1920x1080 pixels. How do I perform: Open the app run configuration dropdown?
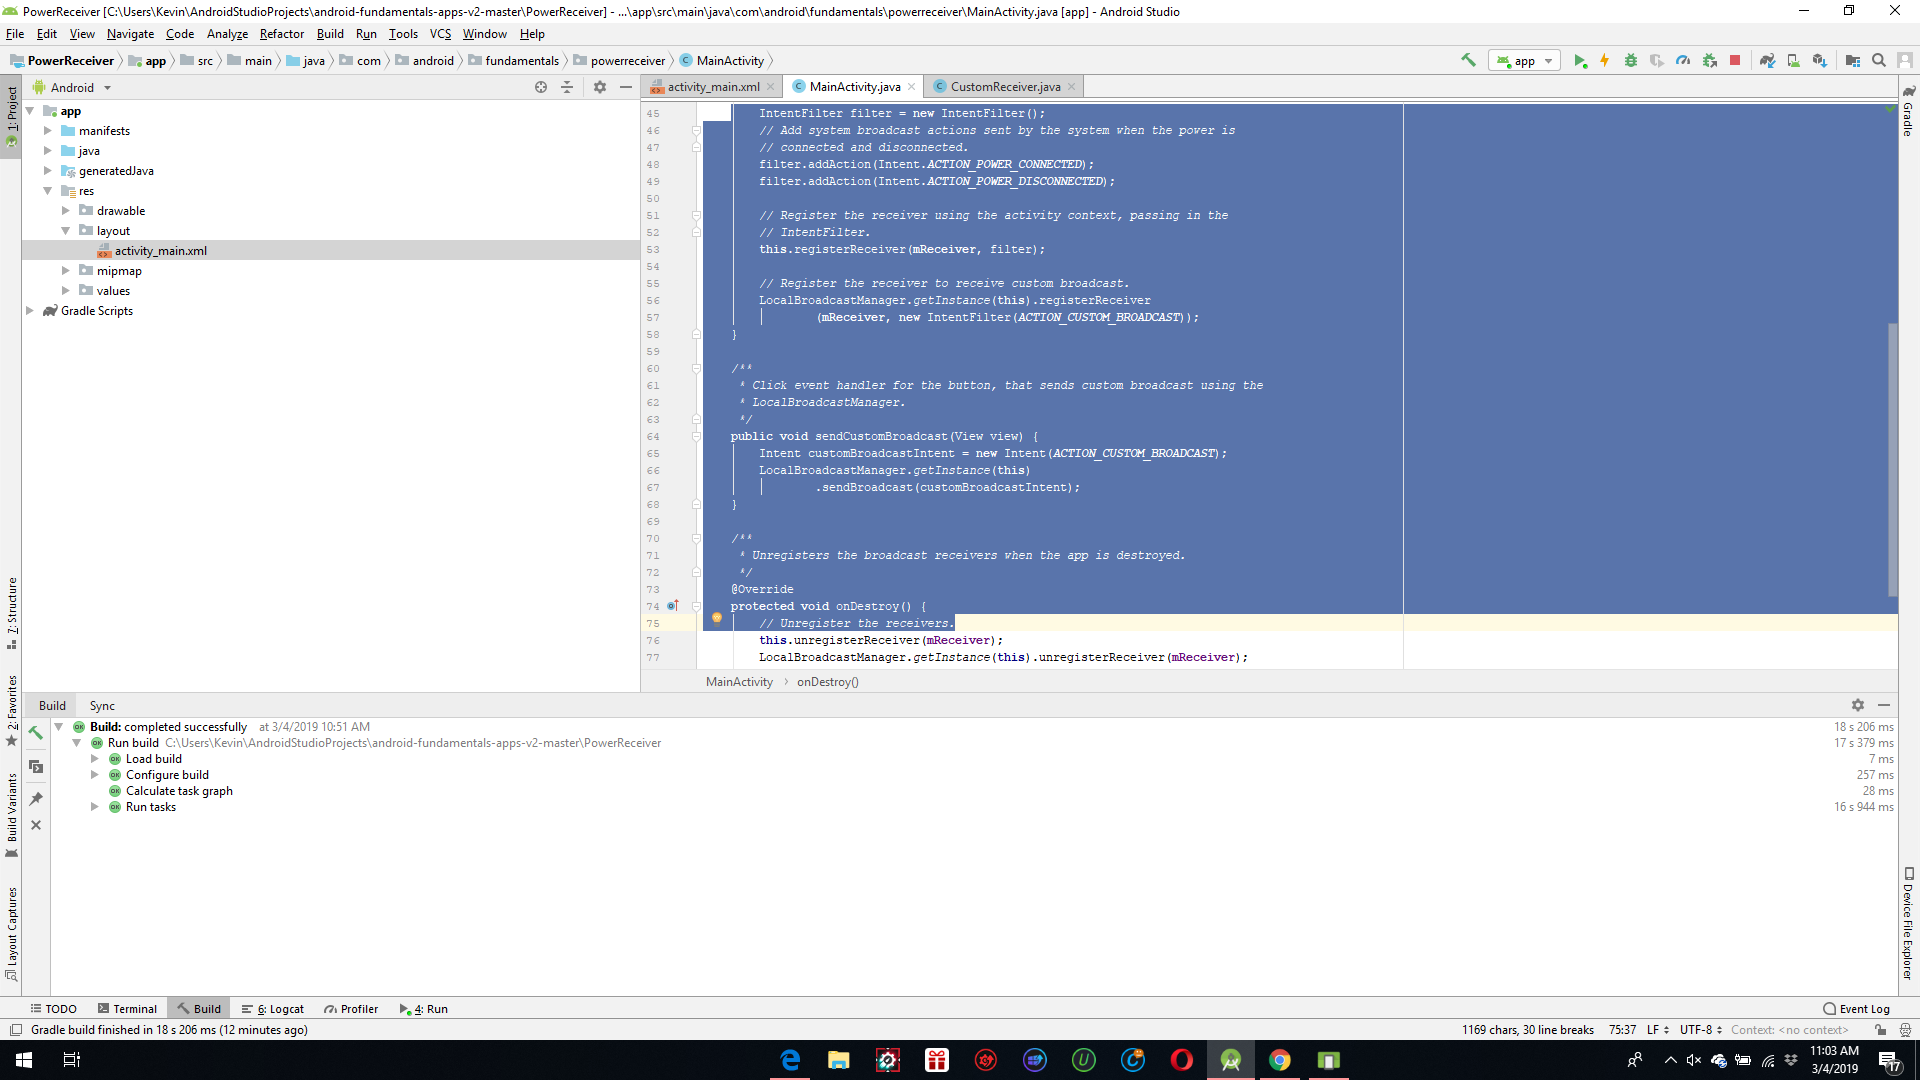tap(1524, 61)
